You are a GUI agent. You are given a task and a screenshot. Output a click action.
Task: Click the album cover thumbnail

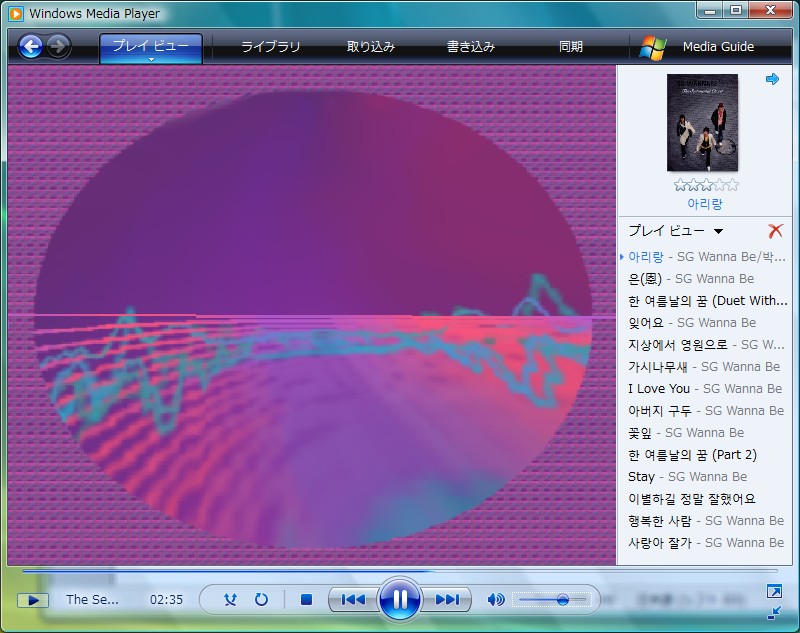[703, 122]
